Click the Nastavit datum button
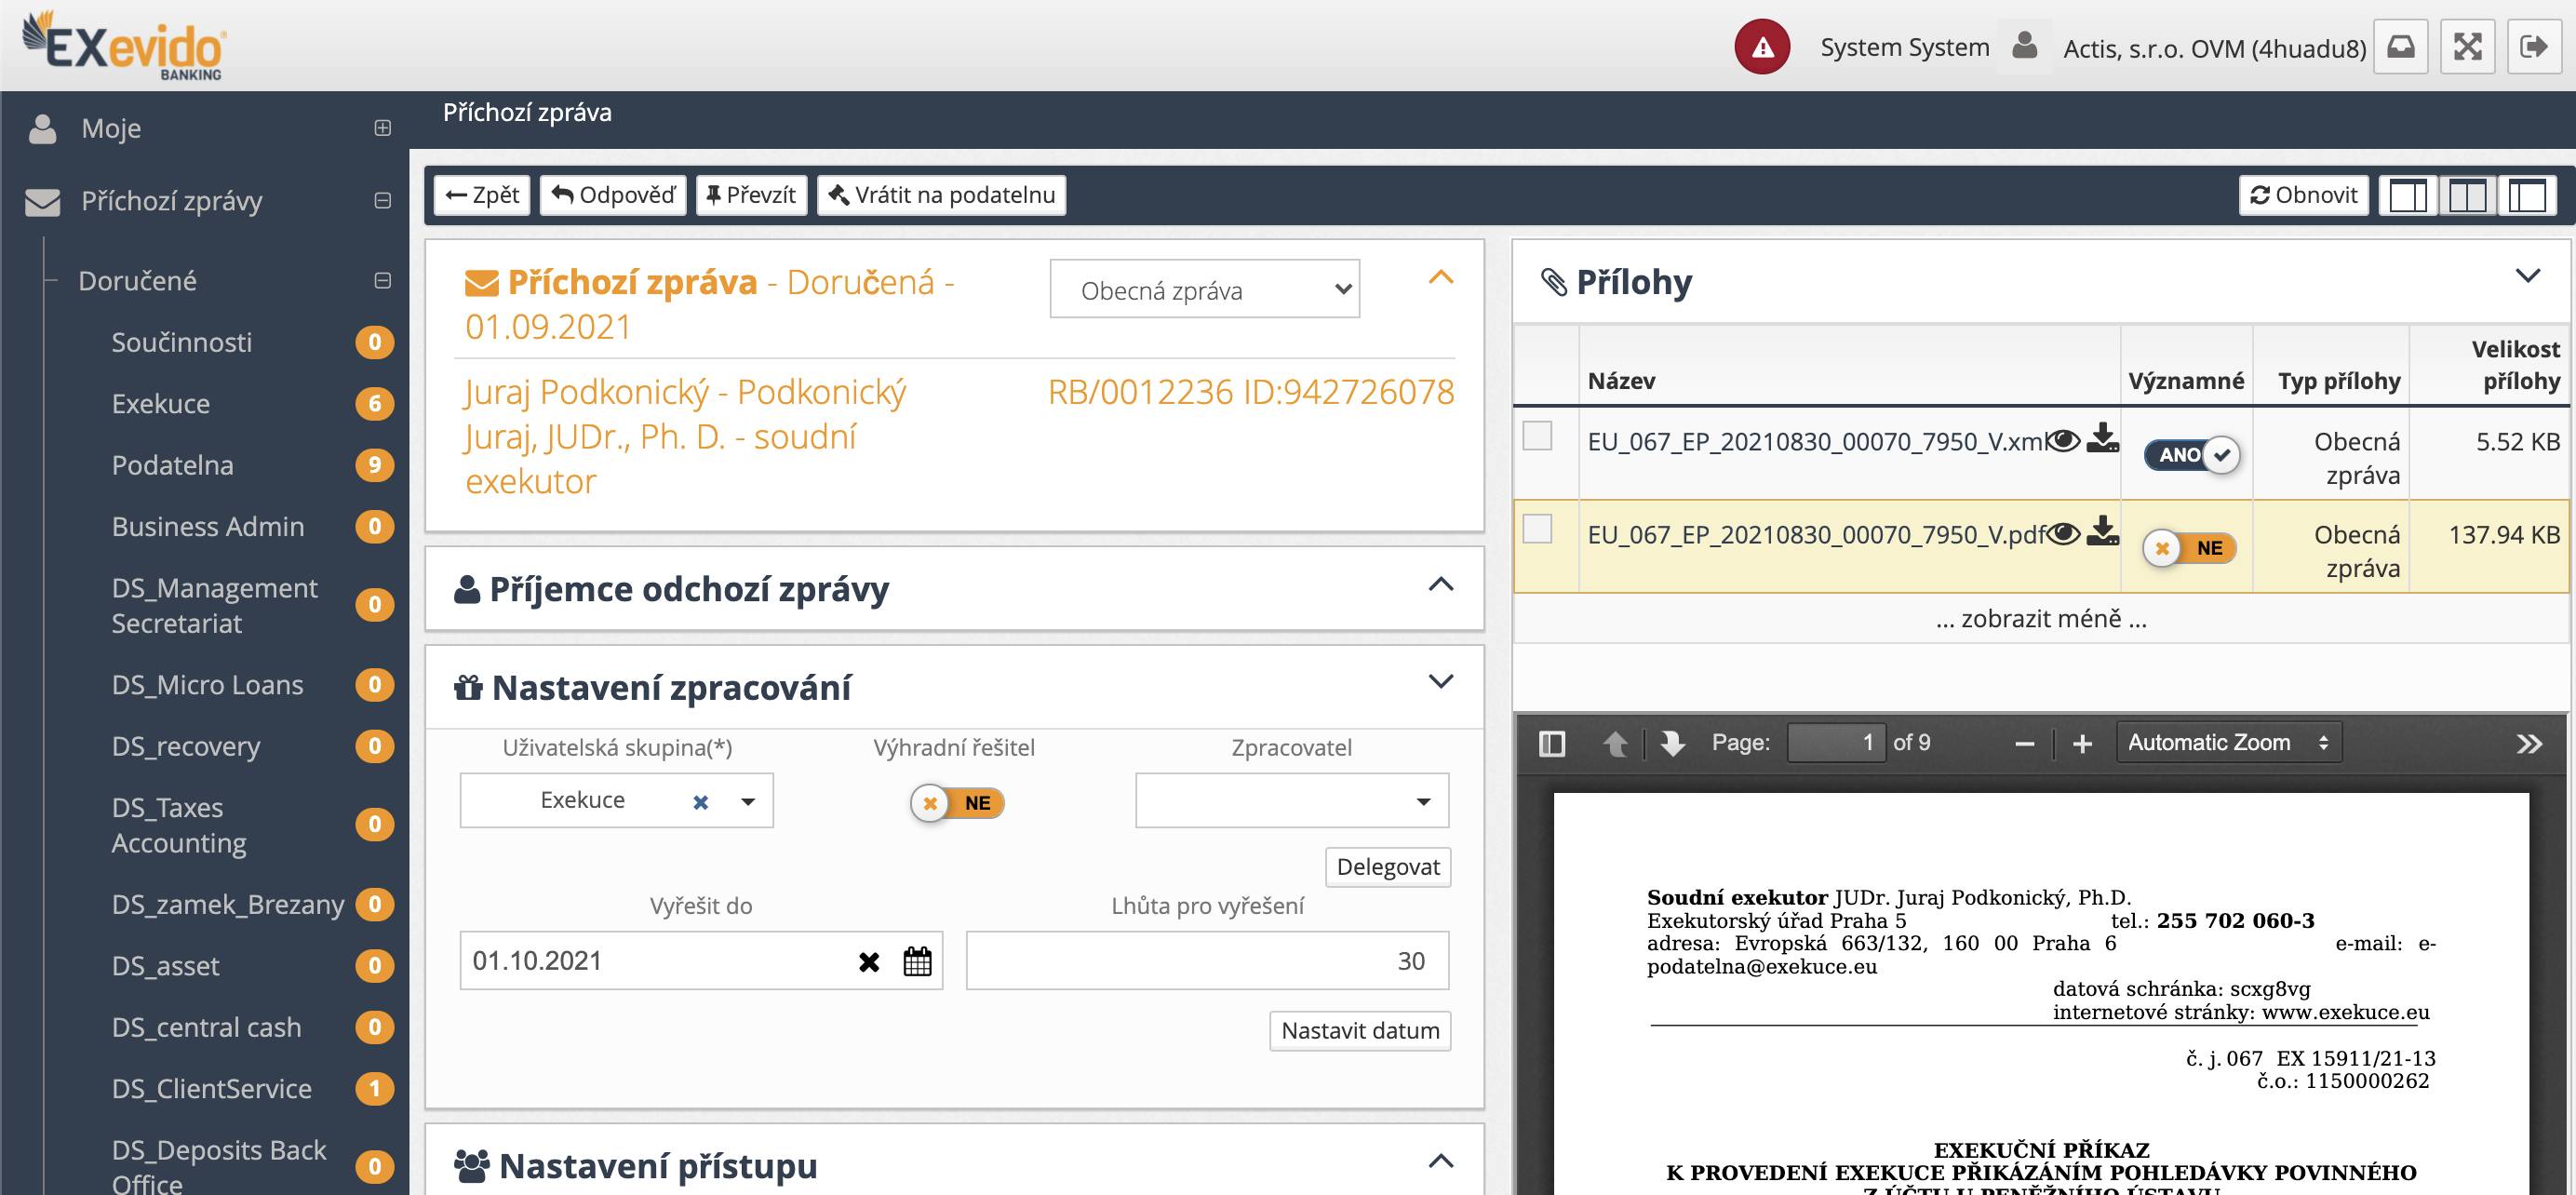2576x1195 pixels. 1360,1031
